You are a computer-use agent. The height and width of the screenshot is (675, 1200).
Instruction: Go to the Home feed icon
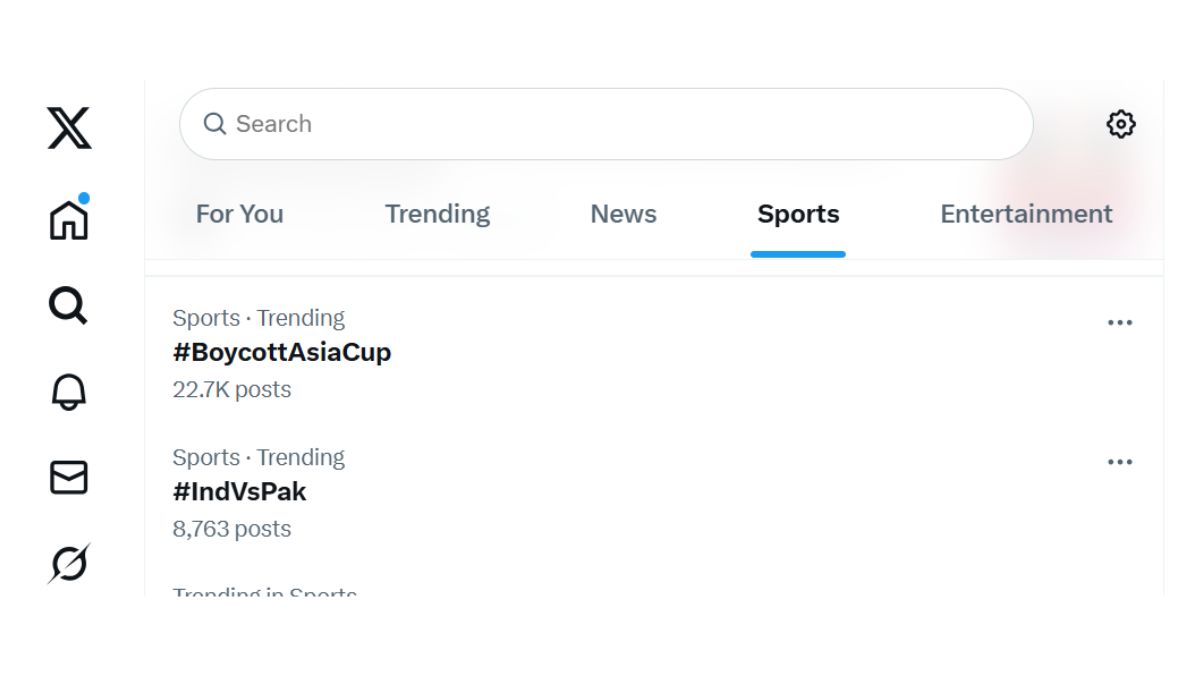coord(69,218)
